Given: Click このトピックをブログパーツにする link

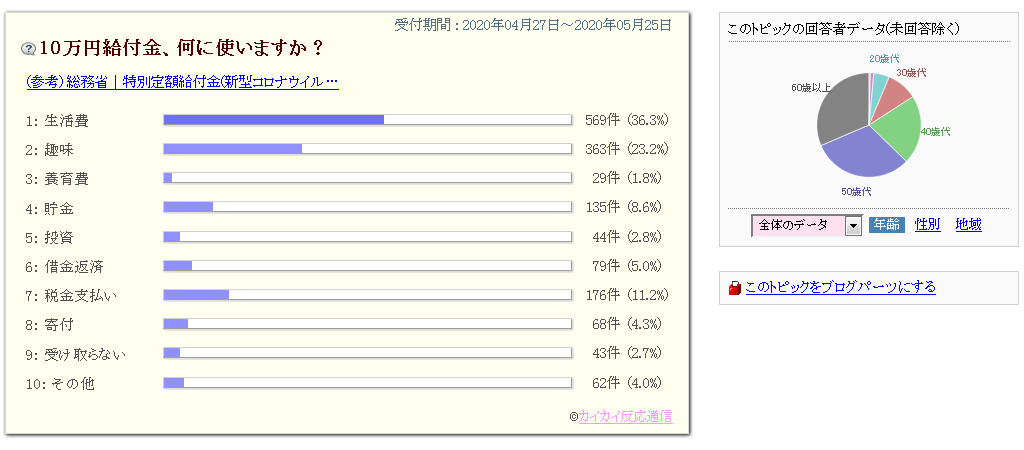Looking at the screenshot, I should 840,287.
